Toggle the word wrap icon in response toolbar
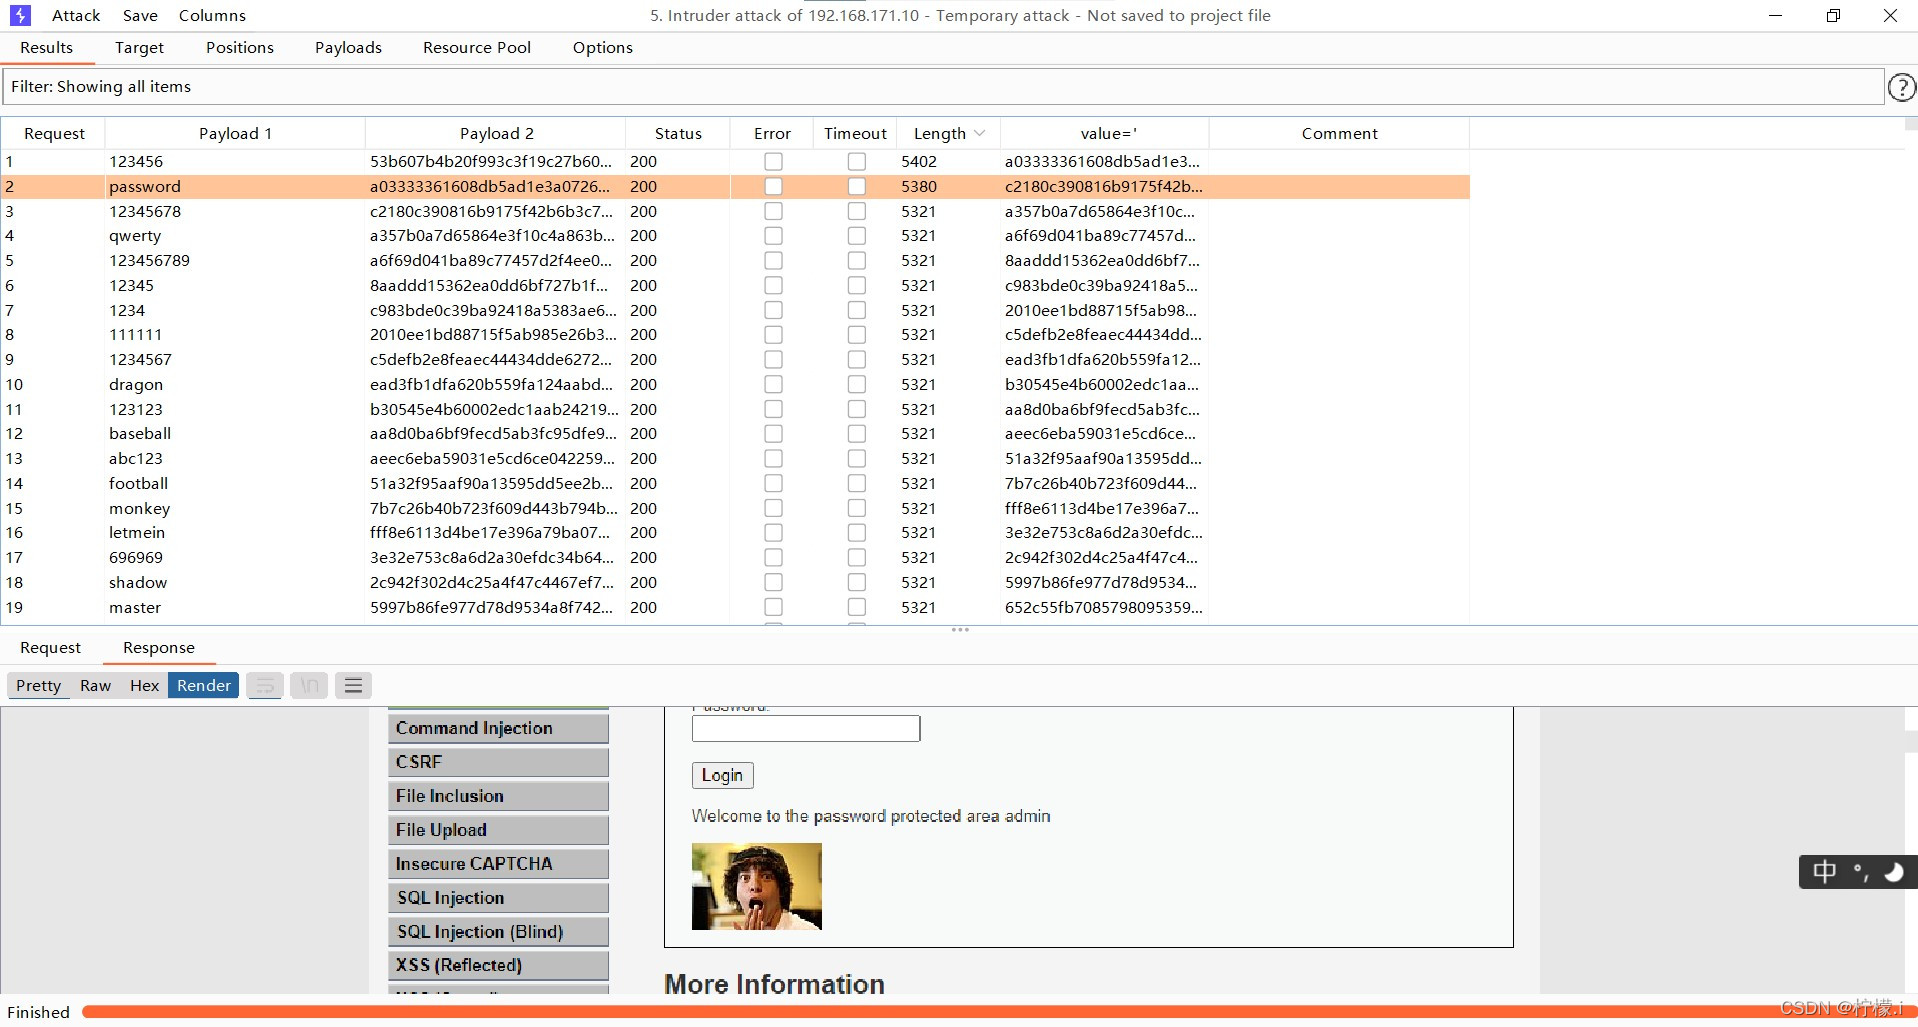The width and height of the screenshot is (1918, 1027). (x=265, y=685)
